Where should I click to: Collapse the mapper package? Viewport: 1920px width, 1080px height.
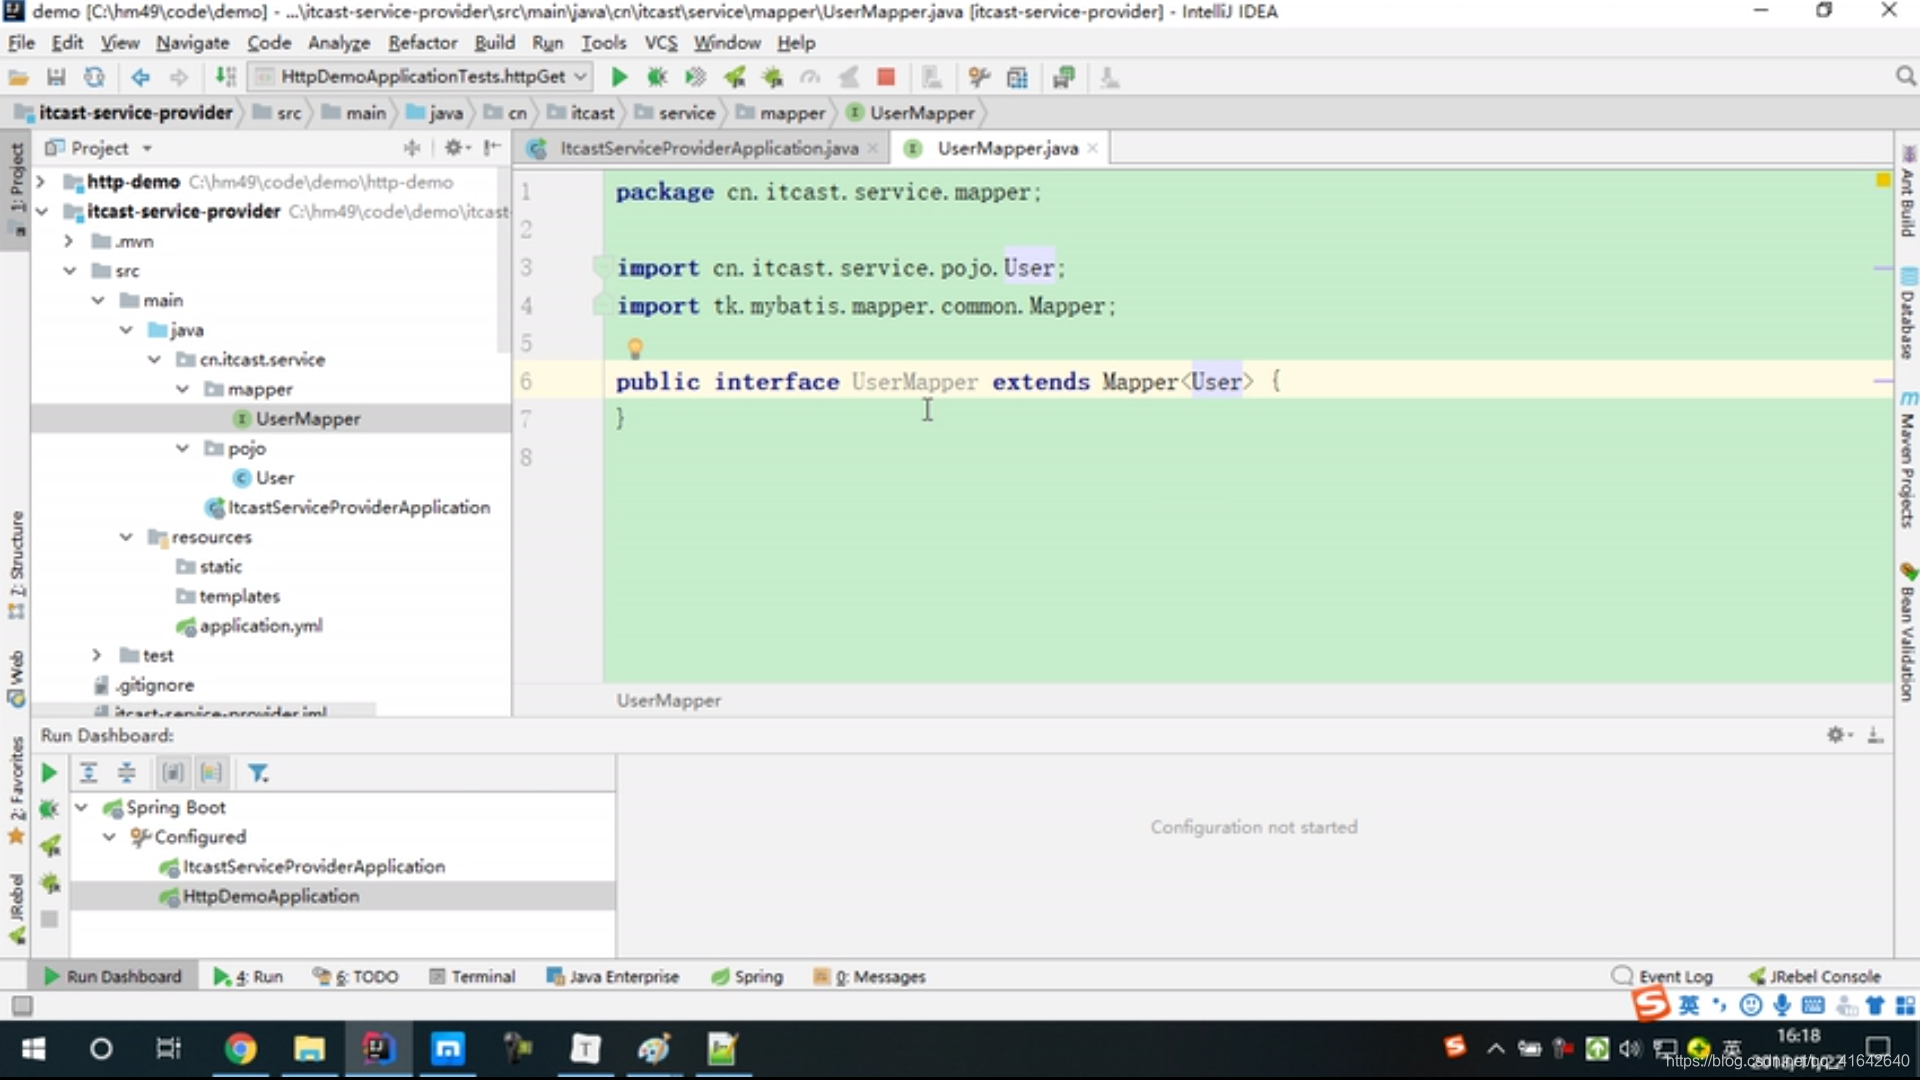(x=182, y=389)
